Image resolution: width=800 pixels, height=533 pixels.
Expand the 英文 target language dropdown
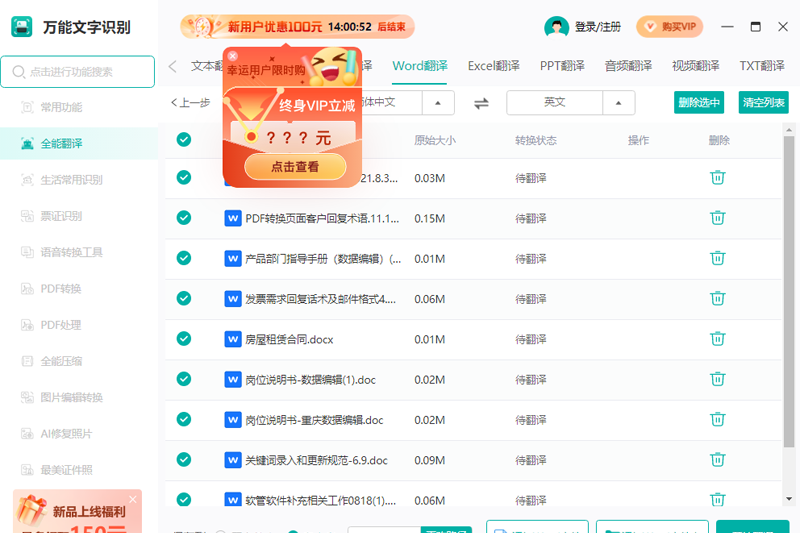(618, 103)
